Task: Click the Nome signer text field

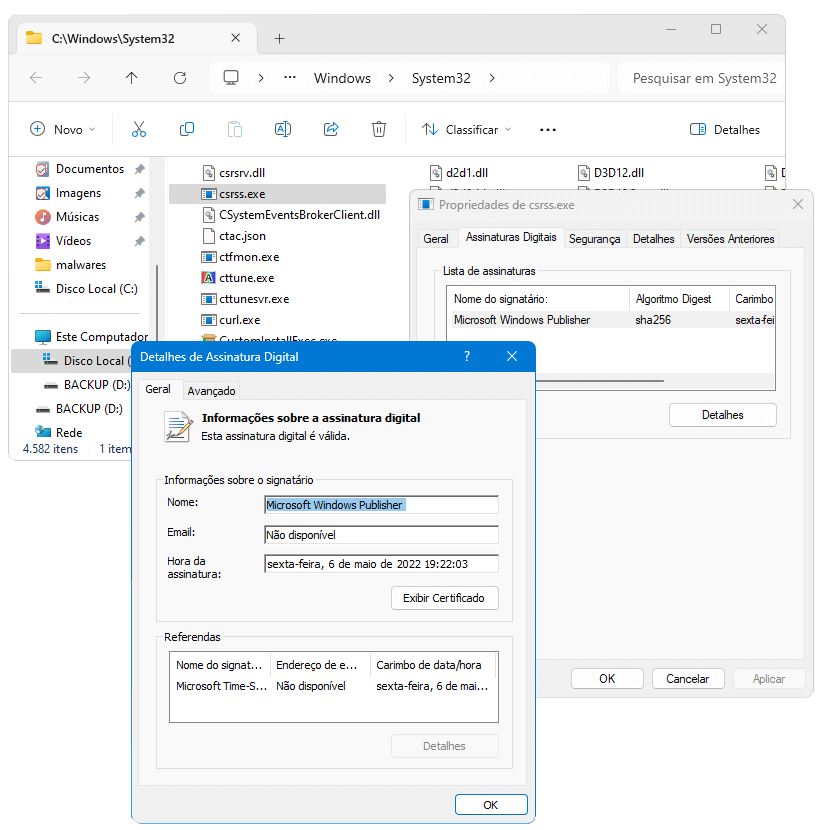Action: (x=381, y=505)
